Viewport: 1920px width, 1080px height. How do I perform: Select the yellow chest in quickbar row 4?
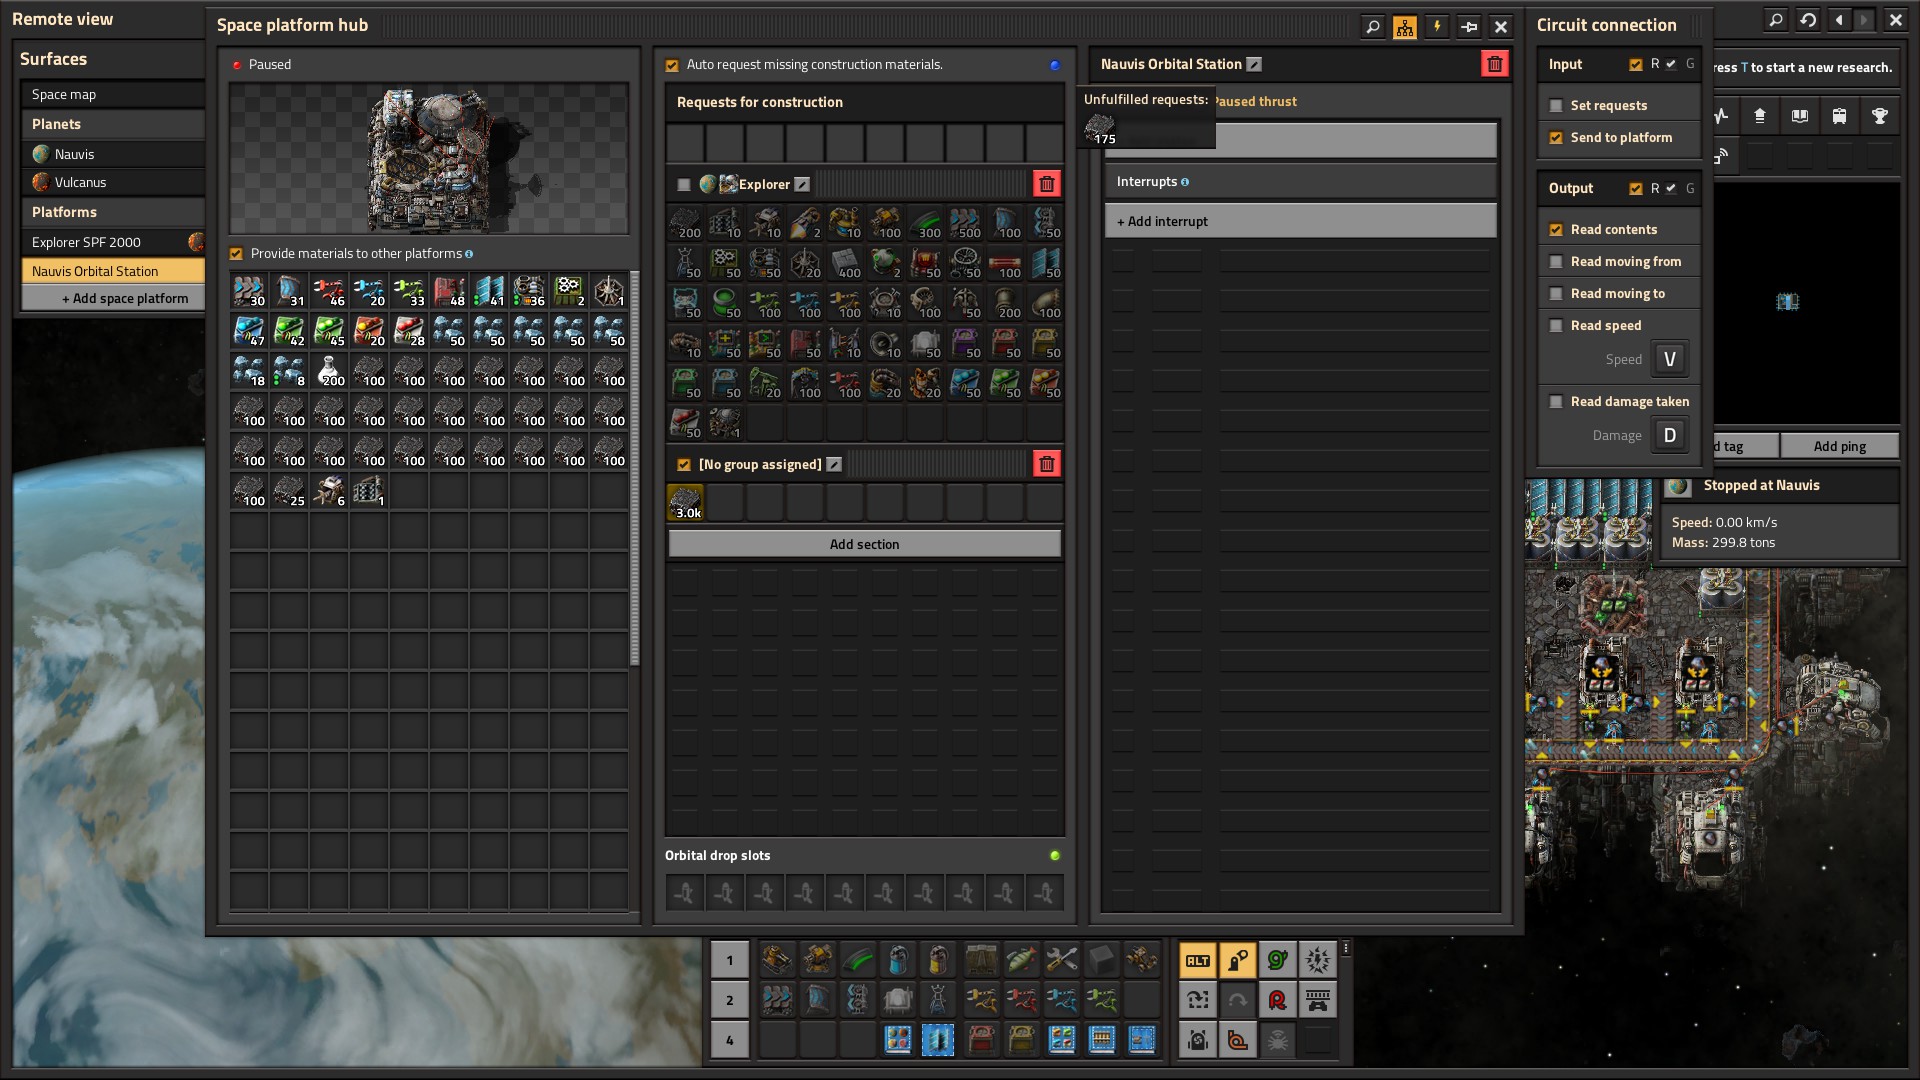tap(1020, 1040)
